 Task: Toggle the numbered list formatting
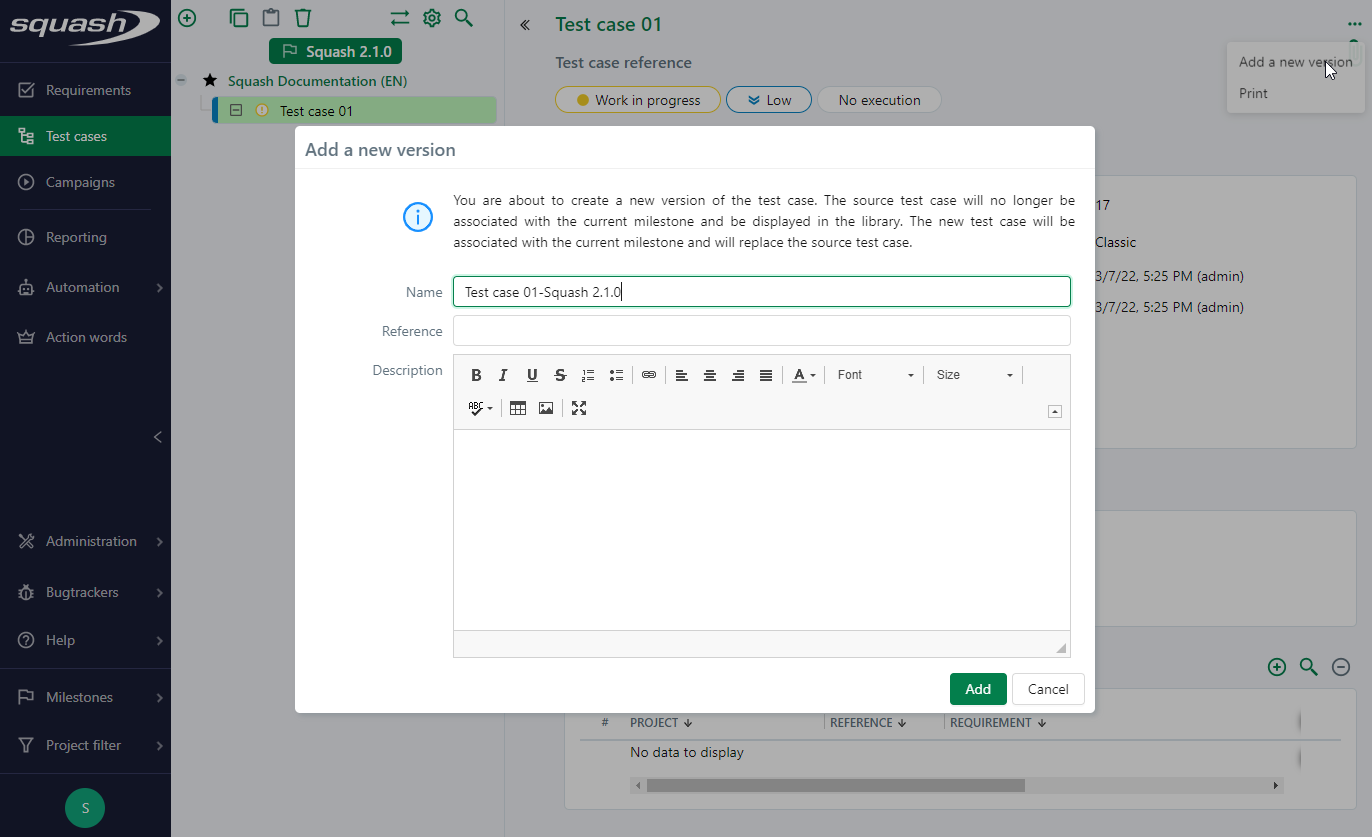pos(588,374)
